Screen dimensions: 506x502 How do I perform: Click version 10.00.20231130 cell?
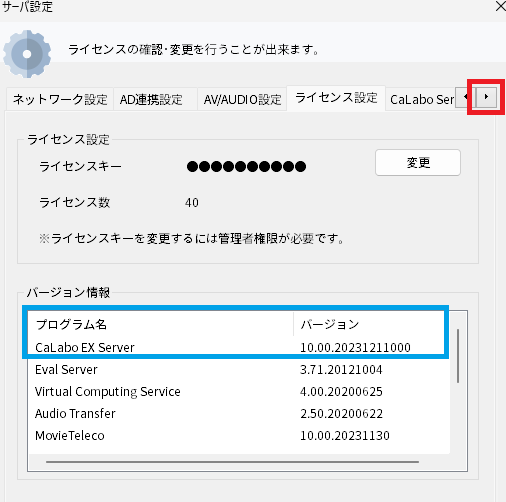(x=345, y=436)
